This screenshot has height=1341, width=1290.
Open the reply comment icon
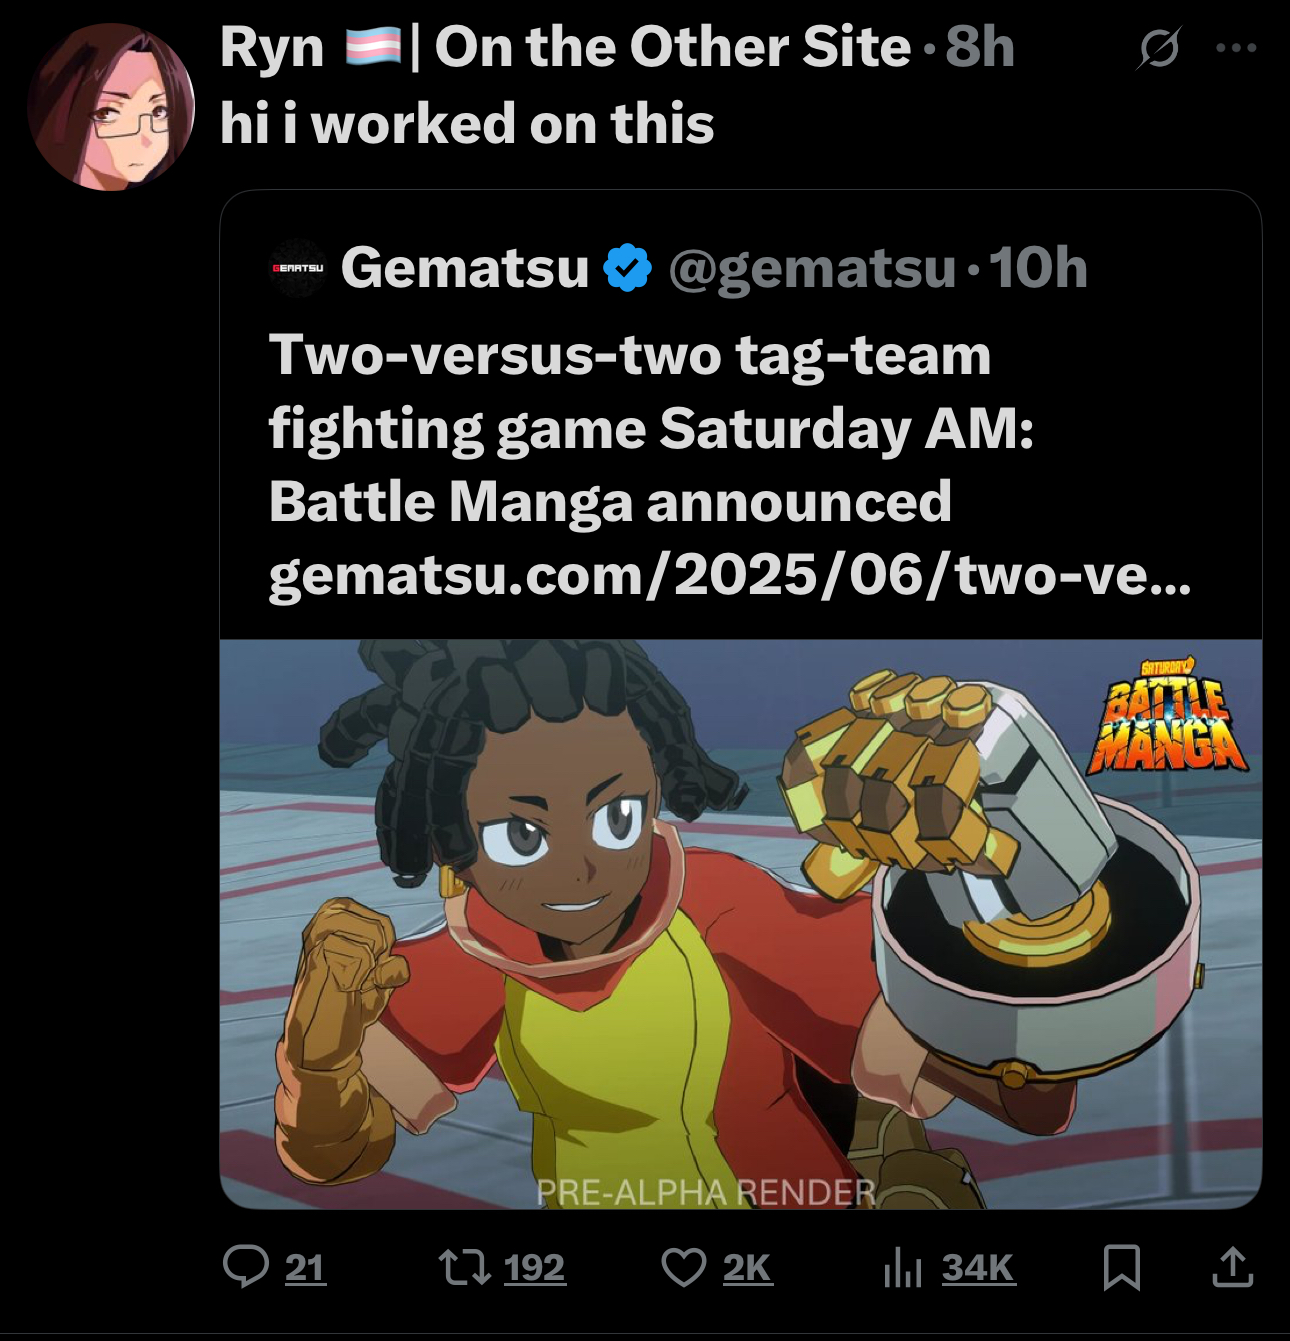[x=246, y=1267]
